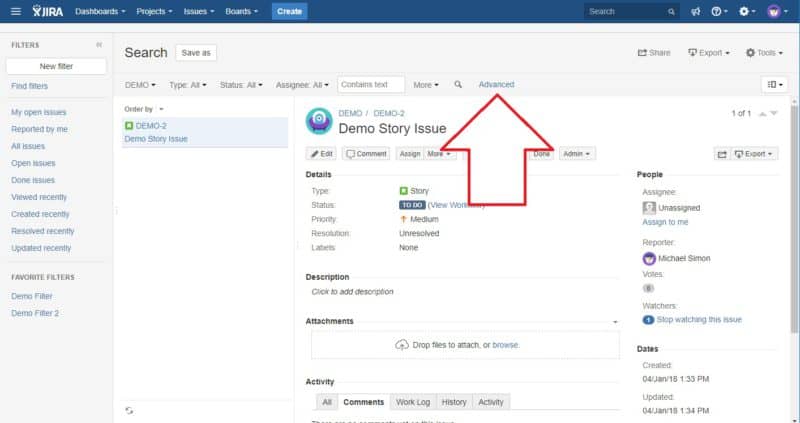
Task: Open Find filters link
Action: 30,86
